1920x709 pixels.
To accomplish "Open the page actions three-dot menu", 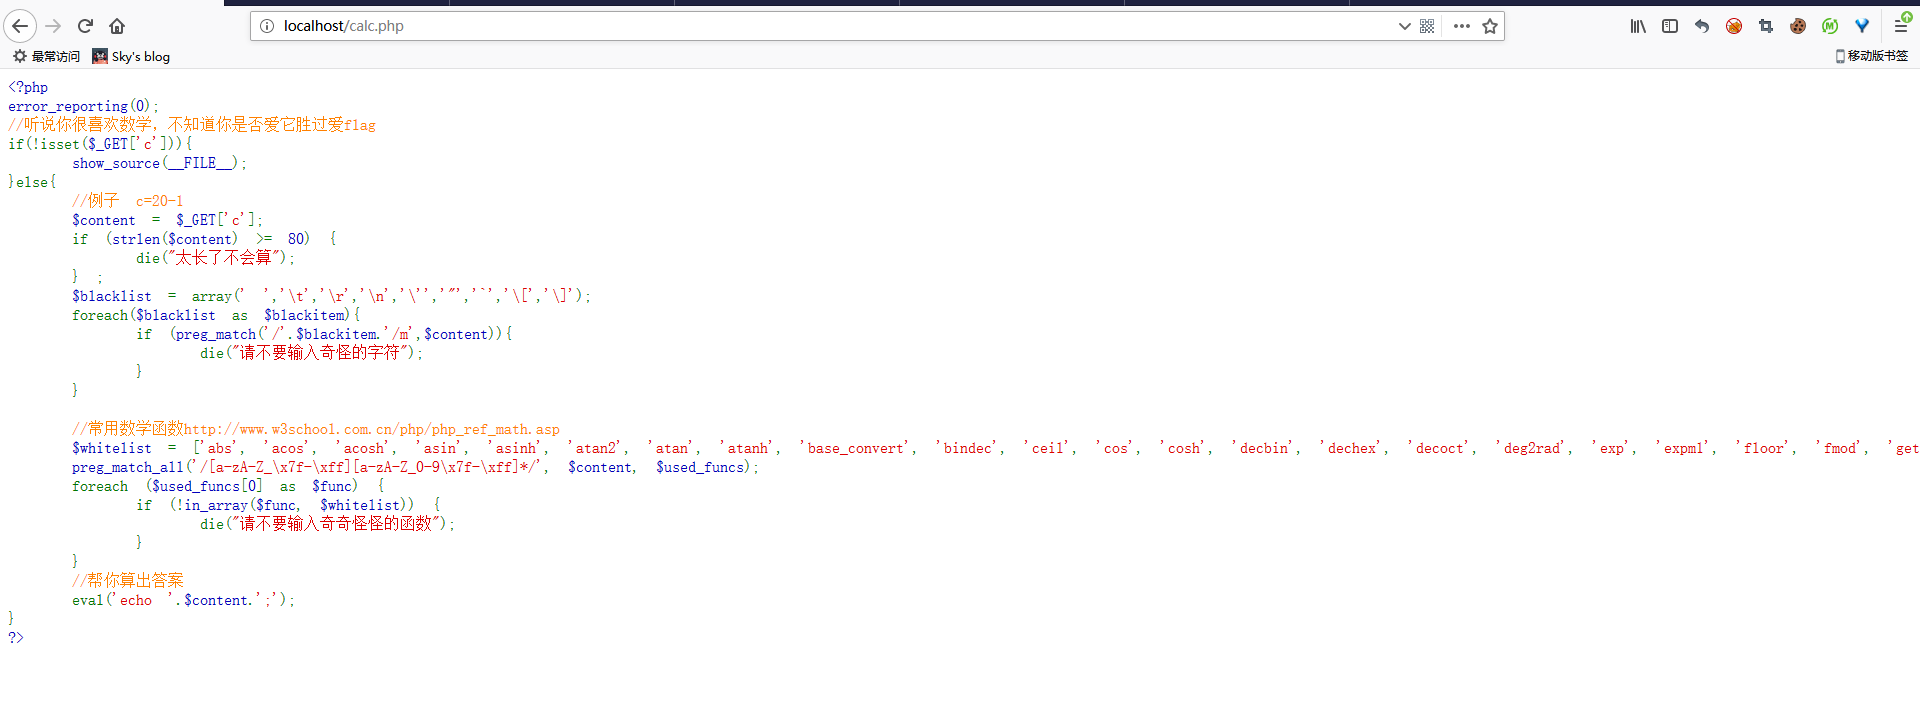I will [1462, 26].
